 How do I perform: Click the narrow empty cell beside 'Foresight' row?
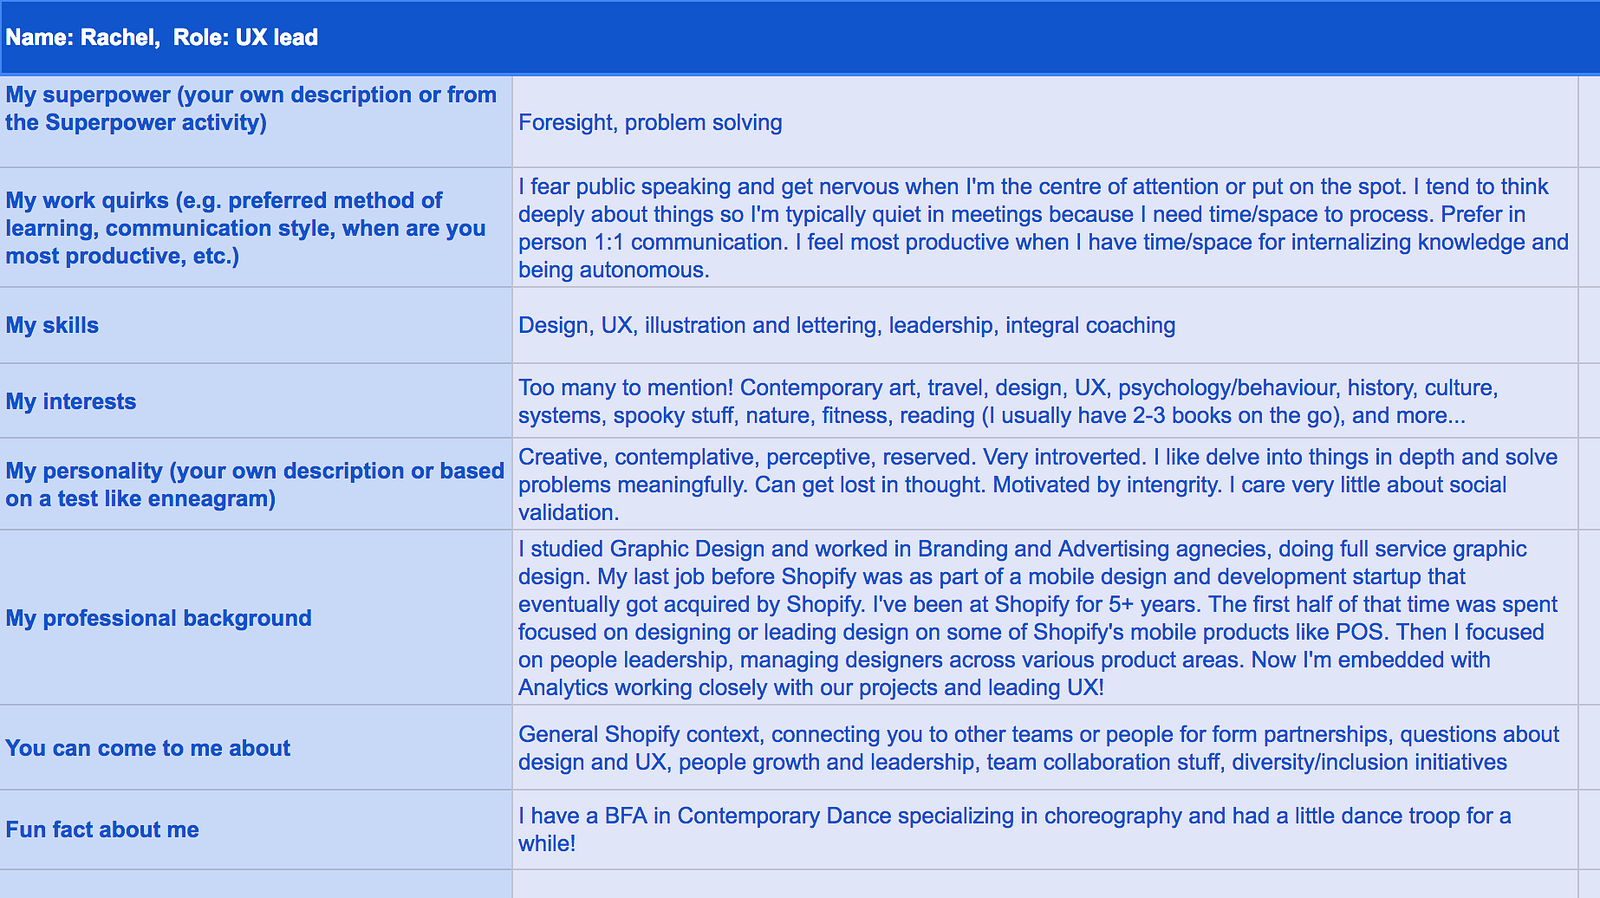[x=1589, y=121]
